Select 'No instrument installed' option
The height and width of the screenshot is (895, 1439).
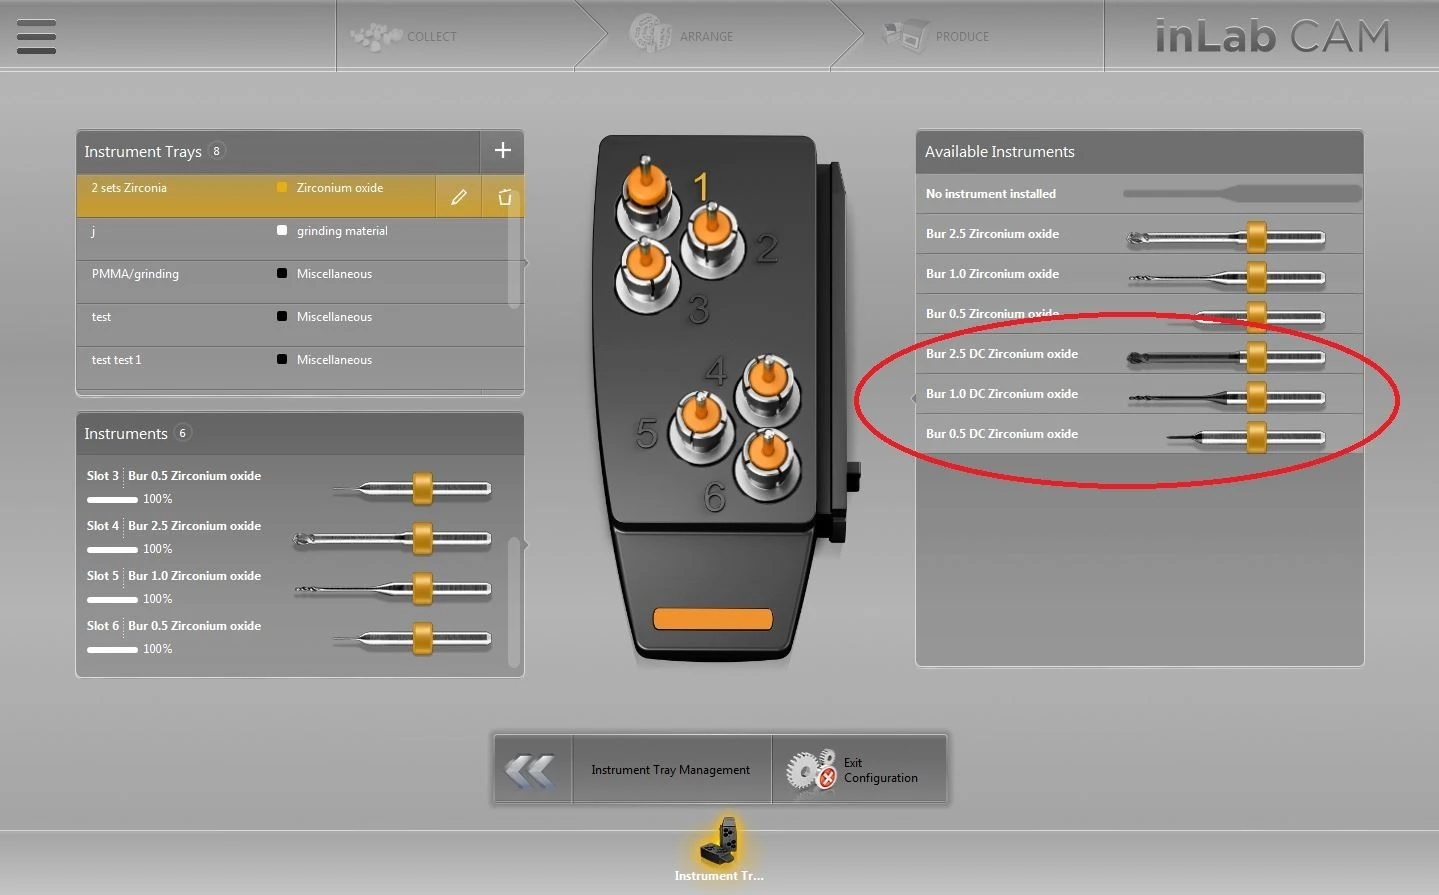click(x=1139, y=194)
